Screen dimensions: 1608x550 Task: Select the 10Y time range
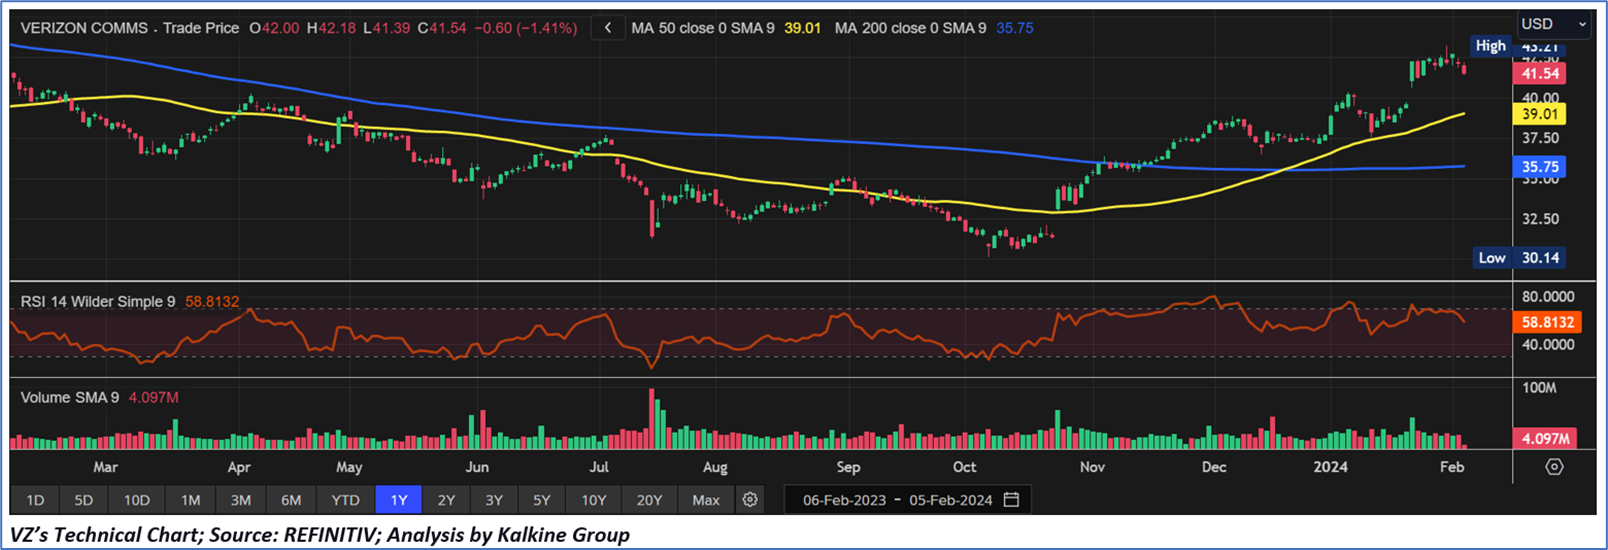[594, 500]
